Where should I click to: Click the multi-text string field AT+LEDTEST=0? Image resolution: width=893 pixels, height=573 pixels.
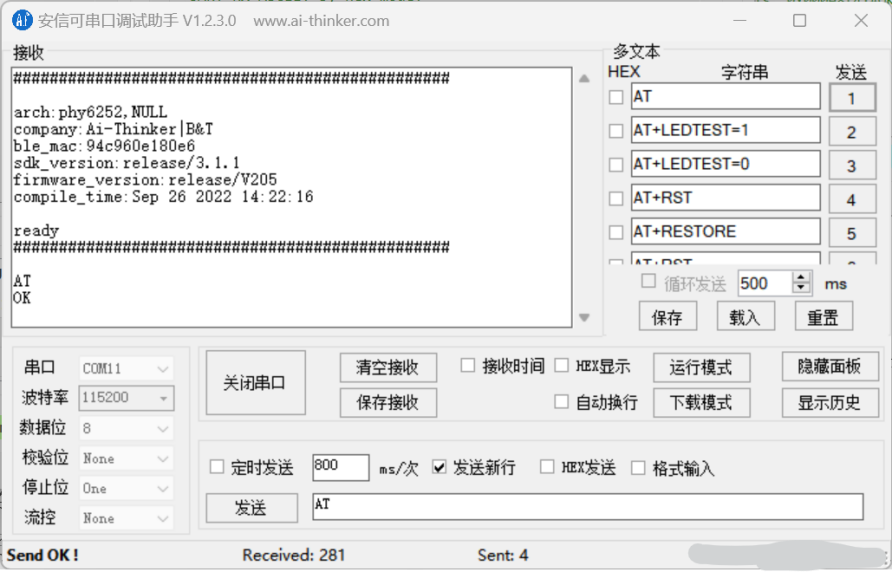click(x=726, y=164)
